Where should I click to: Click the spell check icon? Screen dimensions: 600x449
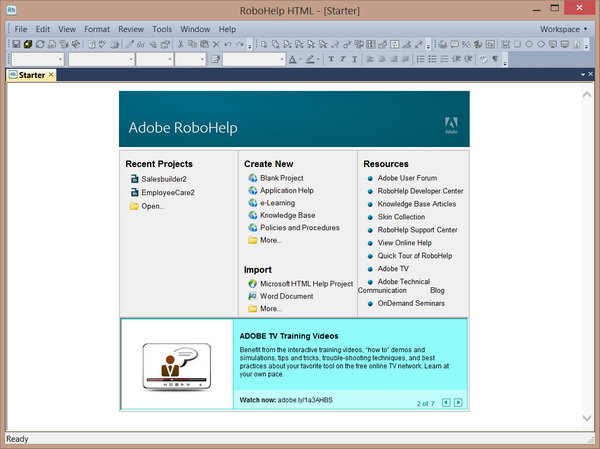click(x=102, y=44)
